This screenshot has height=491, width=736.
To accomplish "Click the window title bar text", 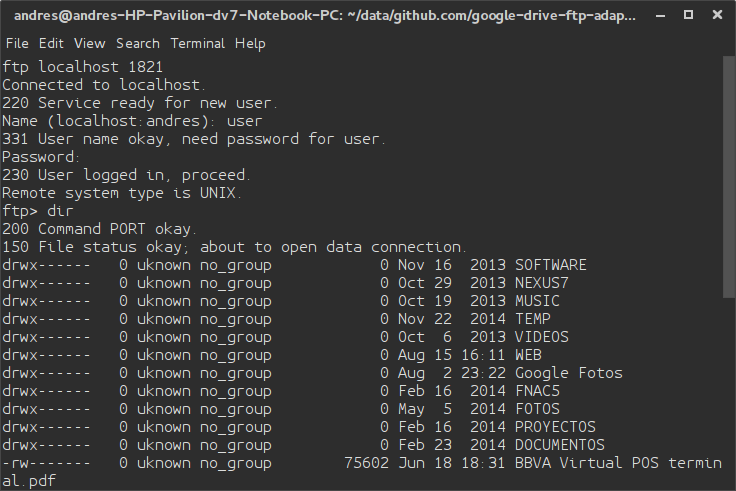I will click(x=325, y=15).
